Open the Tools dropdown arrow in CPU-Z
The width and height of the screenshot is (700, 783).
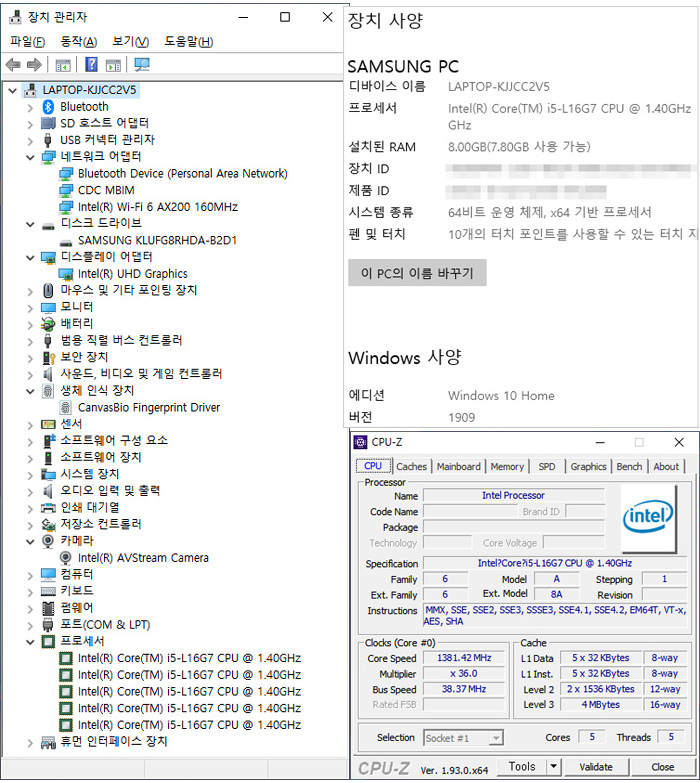click(x=553, y=766)
